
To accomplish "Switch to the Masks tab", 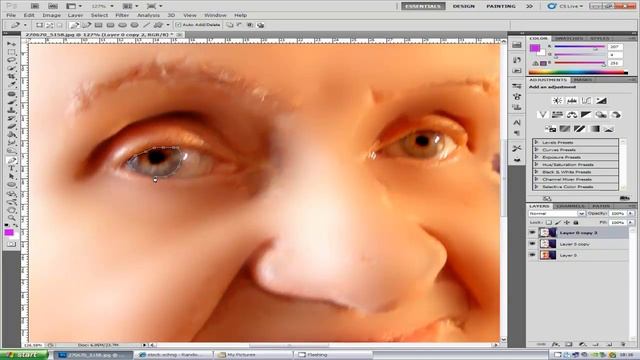I will (583, 80).
